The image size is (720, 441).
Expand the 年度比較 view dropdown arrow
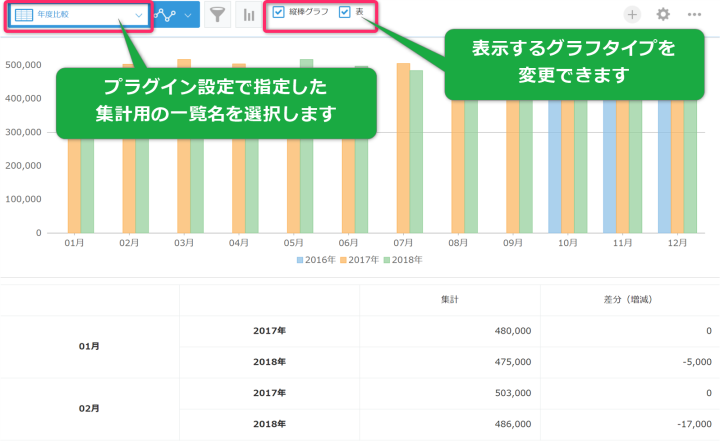[138, 16]
